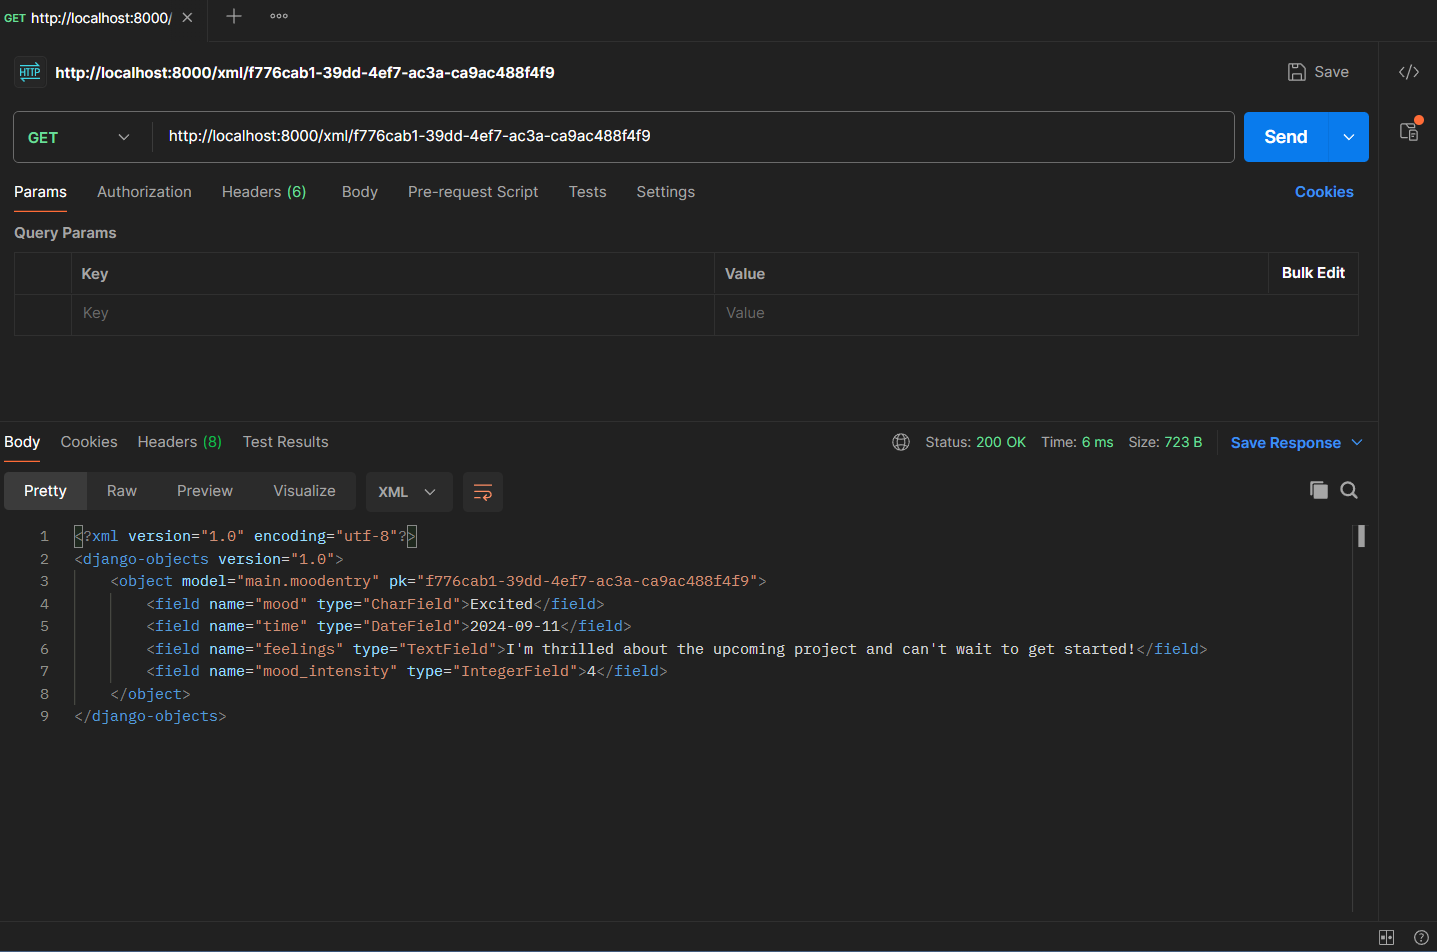The image size is (1437, 952).
Task: Click the closing django-objects tag line
Action: [150, 716]
